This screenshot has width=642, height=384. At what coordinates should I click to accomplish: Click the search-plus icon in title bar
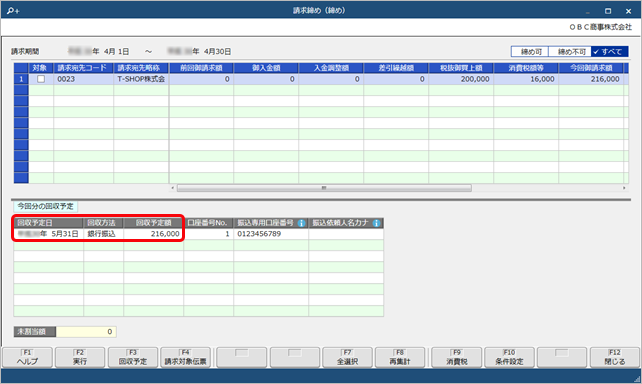(x=13, y=11)
